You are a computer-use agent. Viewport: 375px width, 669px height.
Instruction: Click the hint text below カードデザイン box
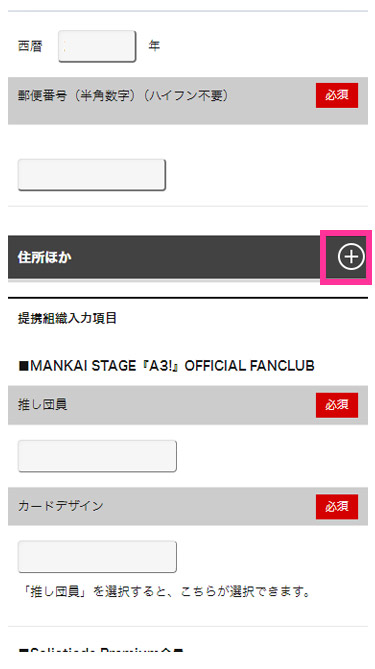[165, 592]
